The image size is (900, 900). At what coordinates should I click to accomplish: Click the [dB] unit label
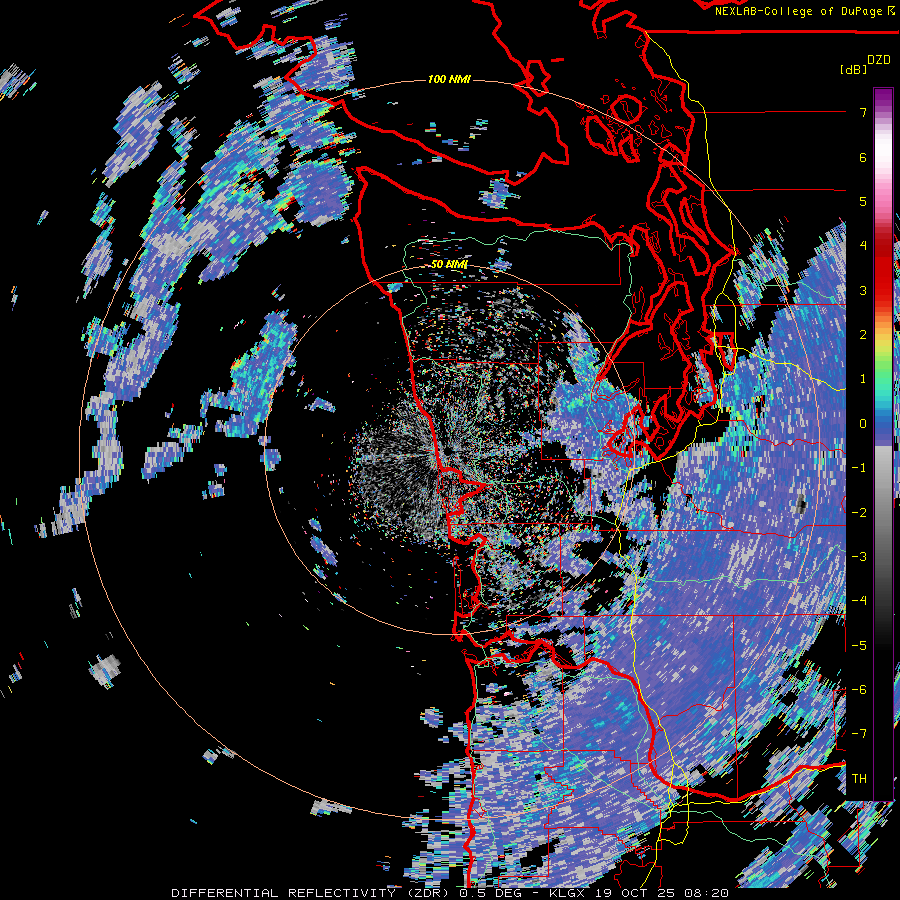point(853,69)
